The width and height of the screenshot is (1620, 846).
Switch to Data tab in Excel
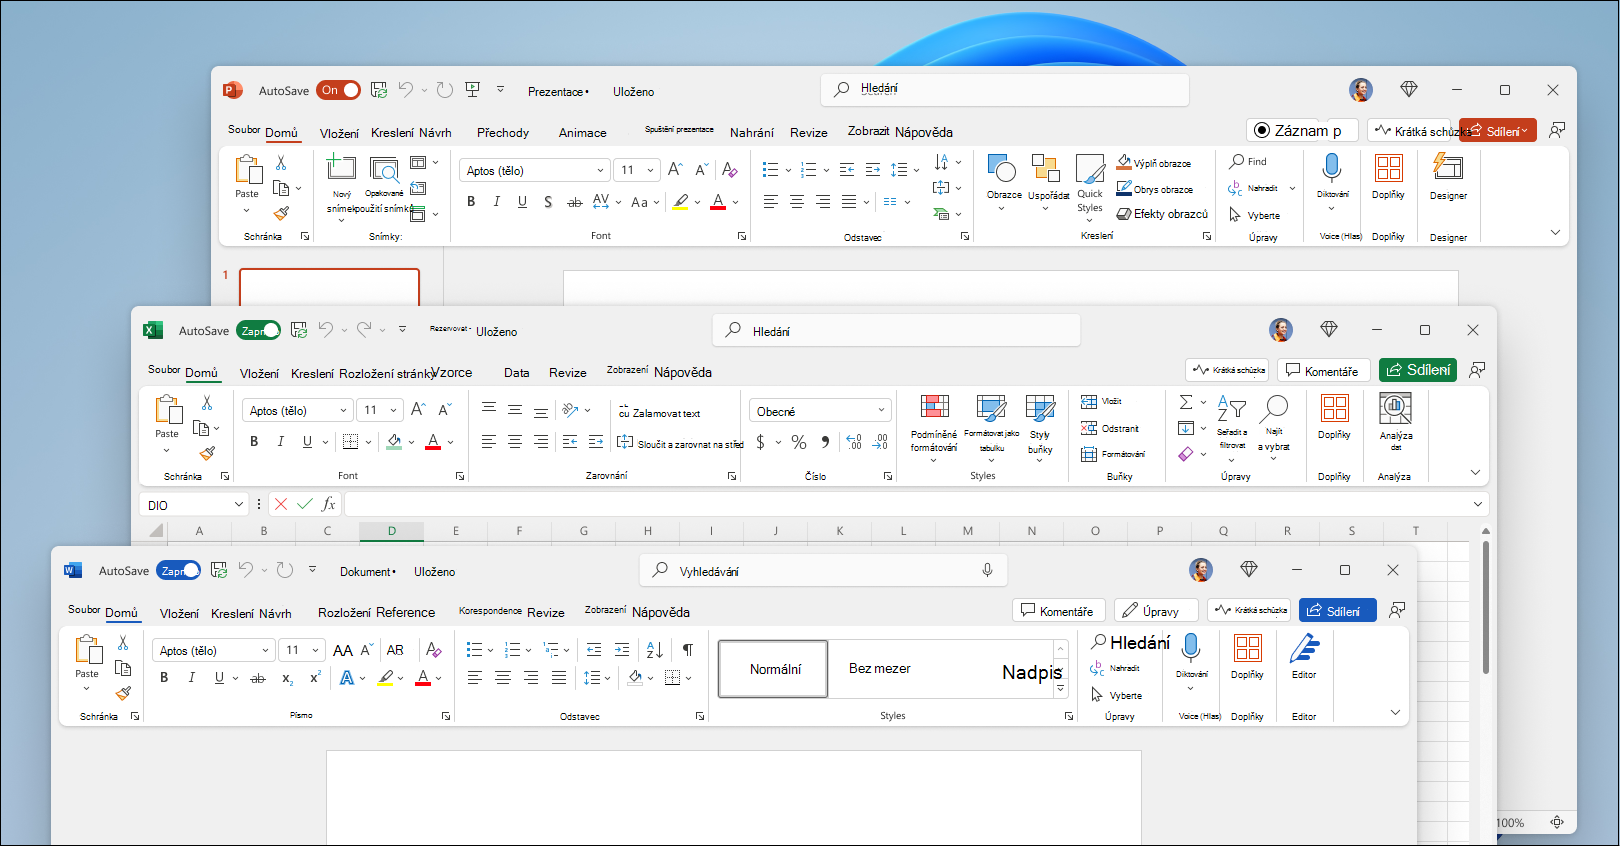(517, 373)
